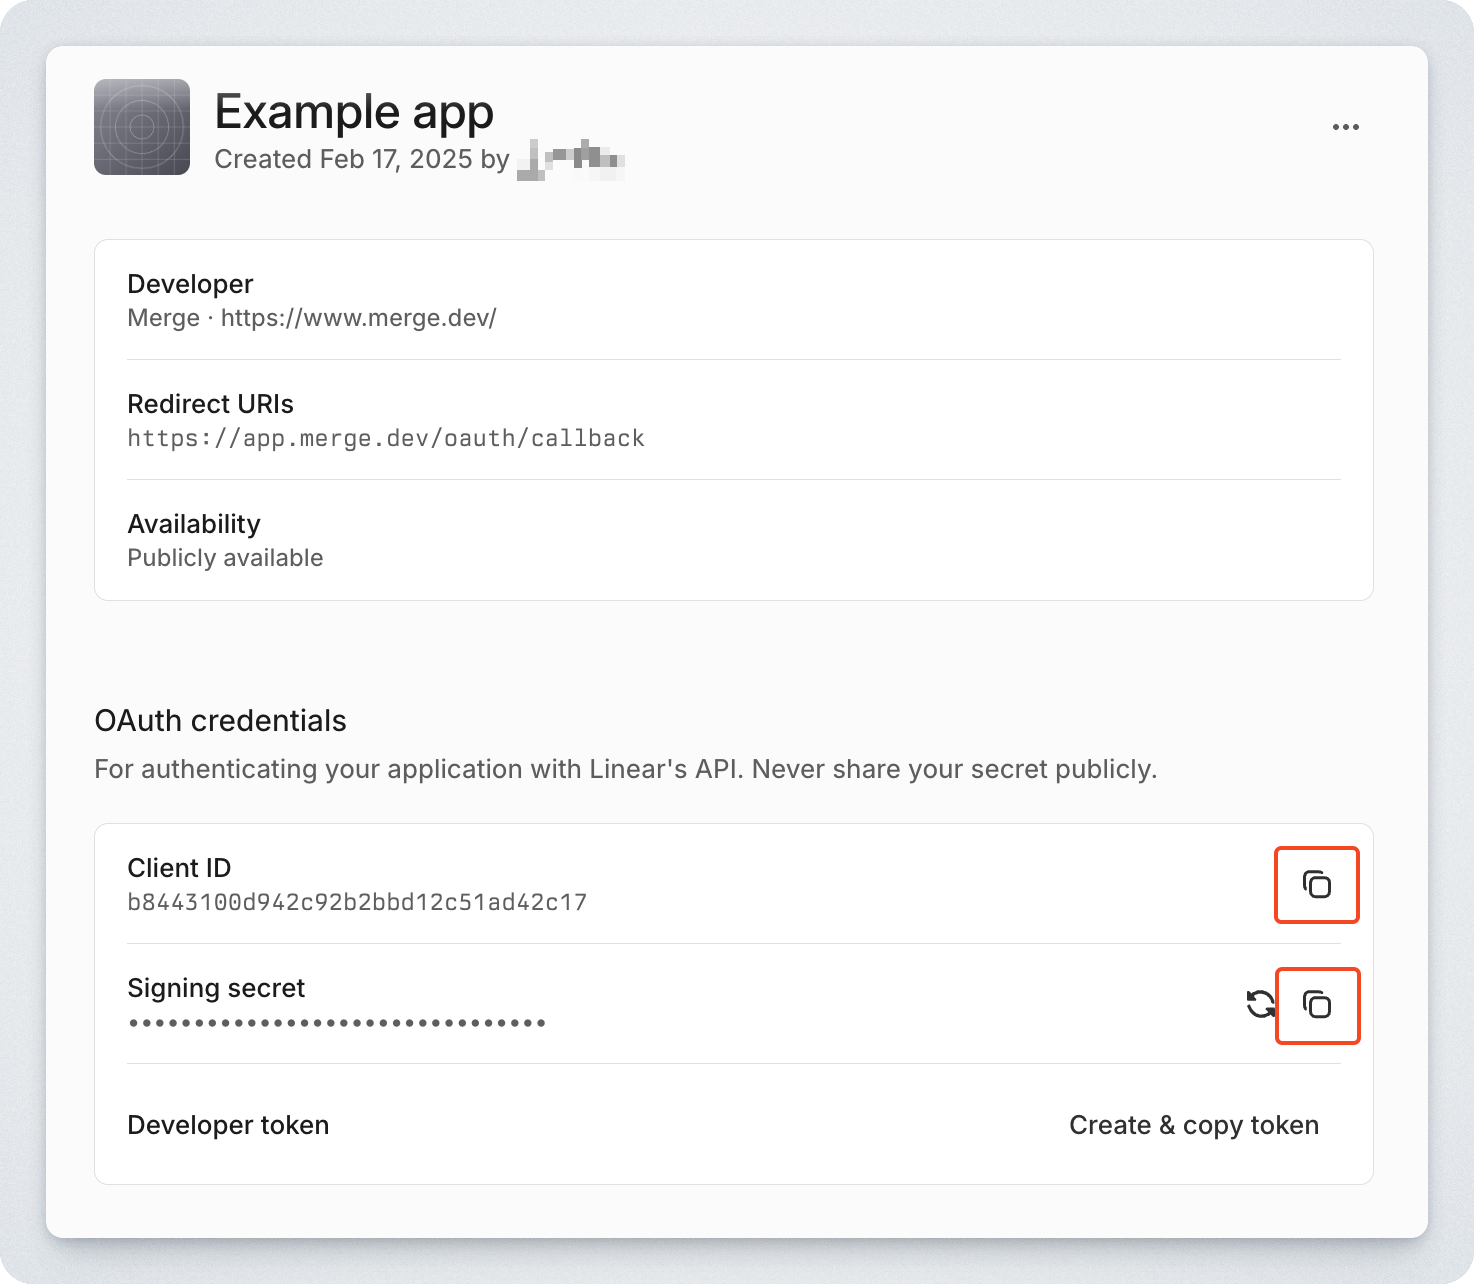Image resolution: width=1474 pixels, height=1284 pixels.
Task: Regenerate the signing secret
Action: coord(1260,1004)
